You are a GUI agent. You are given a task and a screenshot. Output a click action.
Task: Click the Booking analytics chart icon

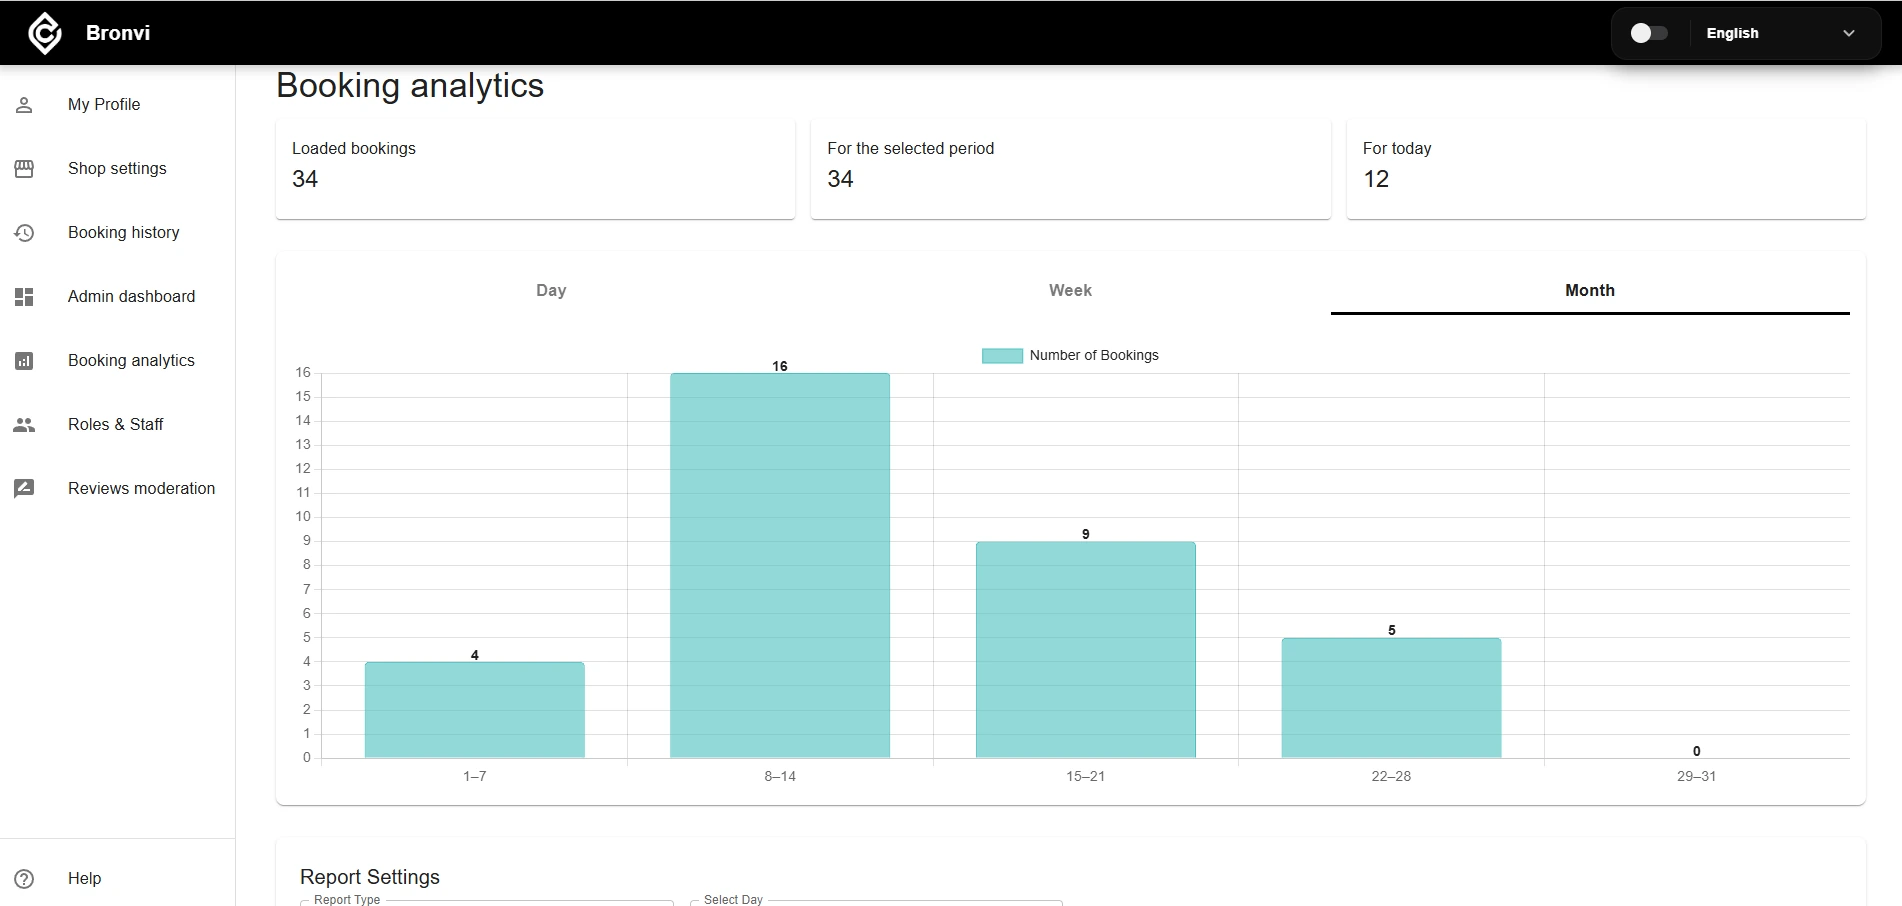tap(24, 361)
